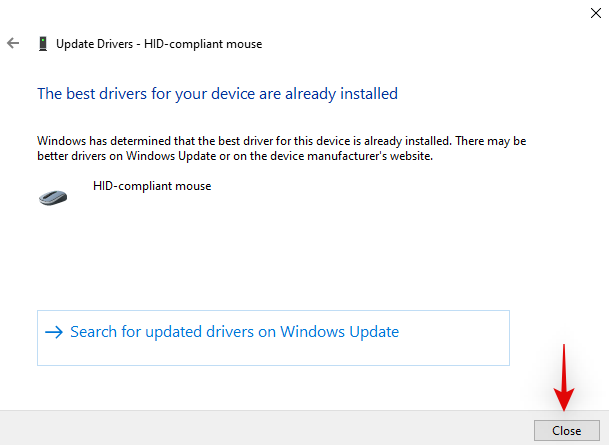Click the back arrow in the title bar
The image size is (609, 445).
[13, 44]
